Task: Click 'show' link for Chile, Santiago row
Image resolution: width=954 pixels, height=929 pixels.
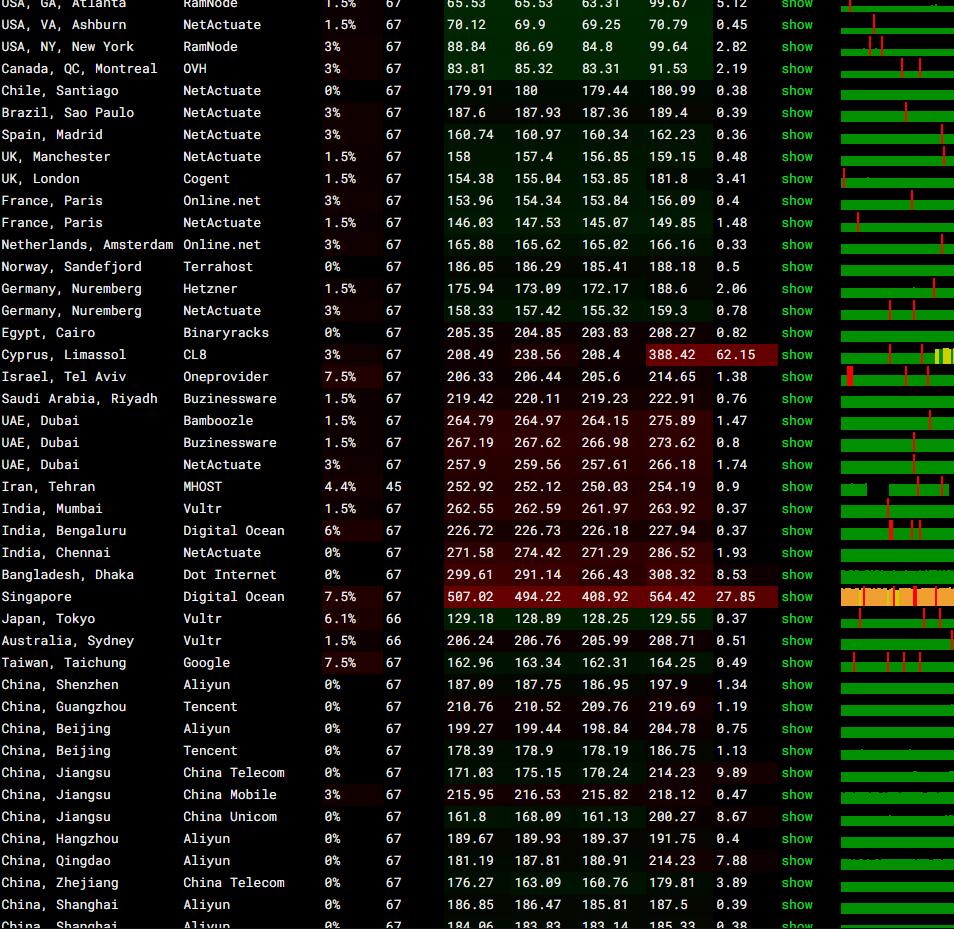Action: coord(796,91)
